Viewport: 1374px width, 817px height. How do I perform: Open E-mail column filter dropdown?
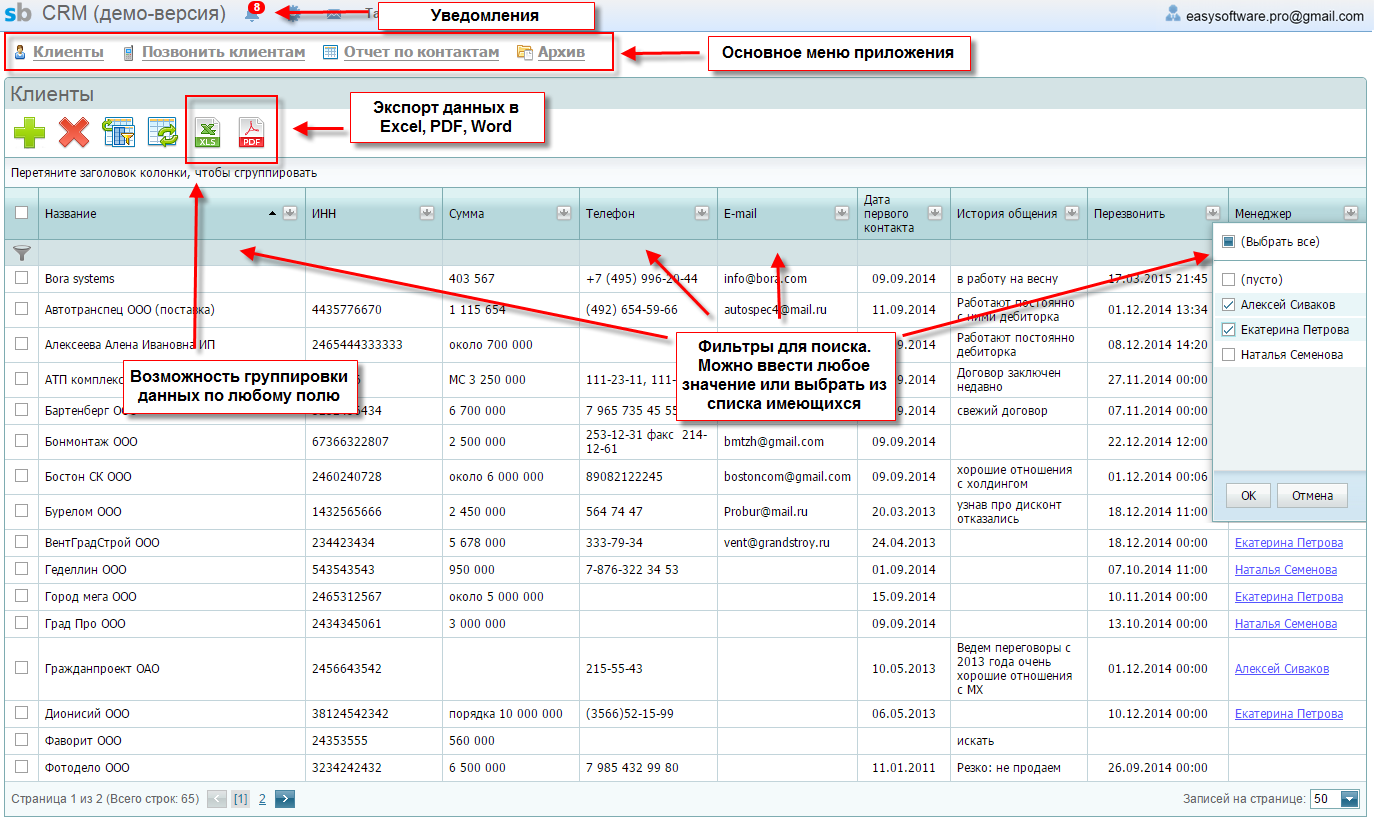(842, 212)
